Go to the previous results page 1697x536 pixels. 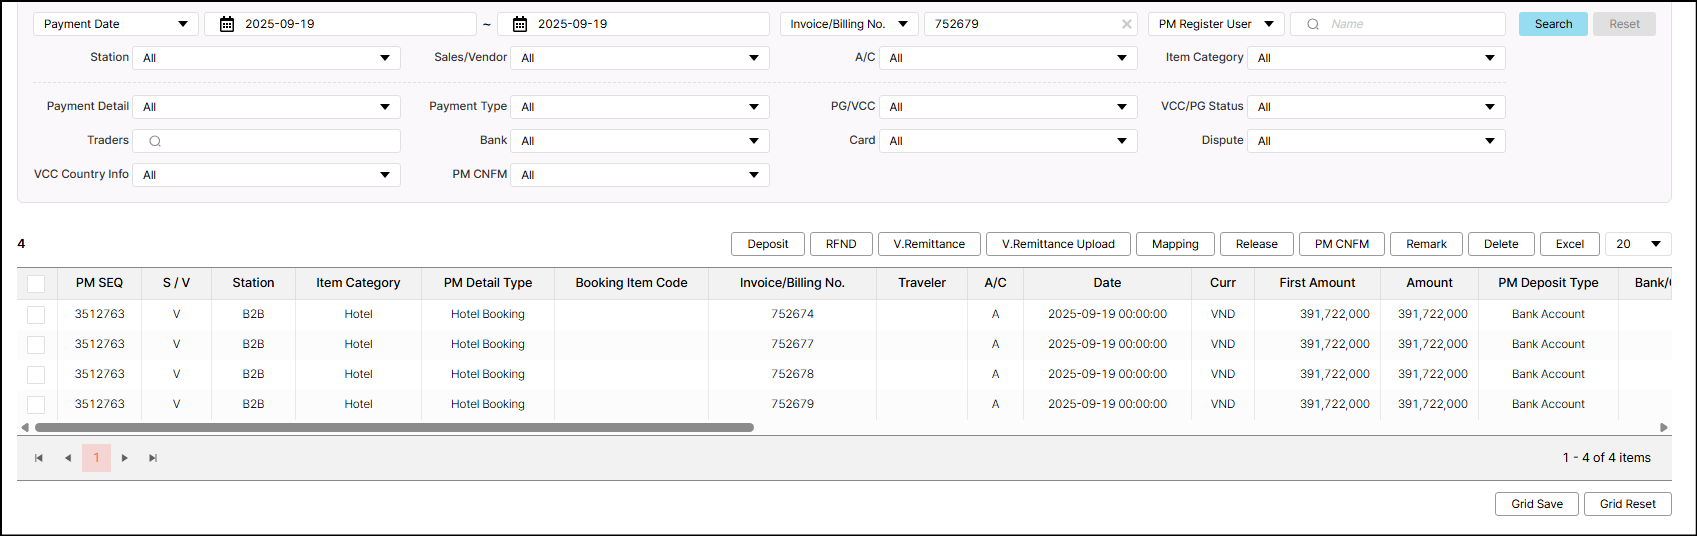point(68,458)
